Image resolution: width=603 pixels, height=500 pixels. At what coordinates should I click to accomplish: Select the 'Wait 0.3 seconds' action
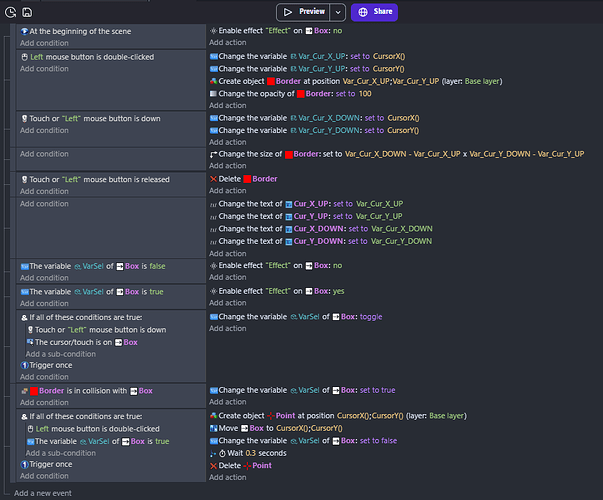coord(248,453)
